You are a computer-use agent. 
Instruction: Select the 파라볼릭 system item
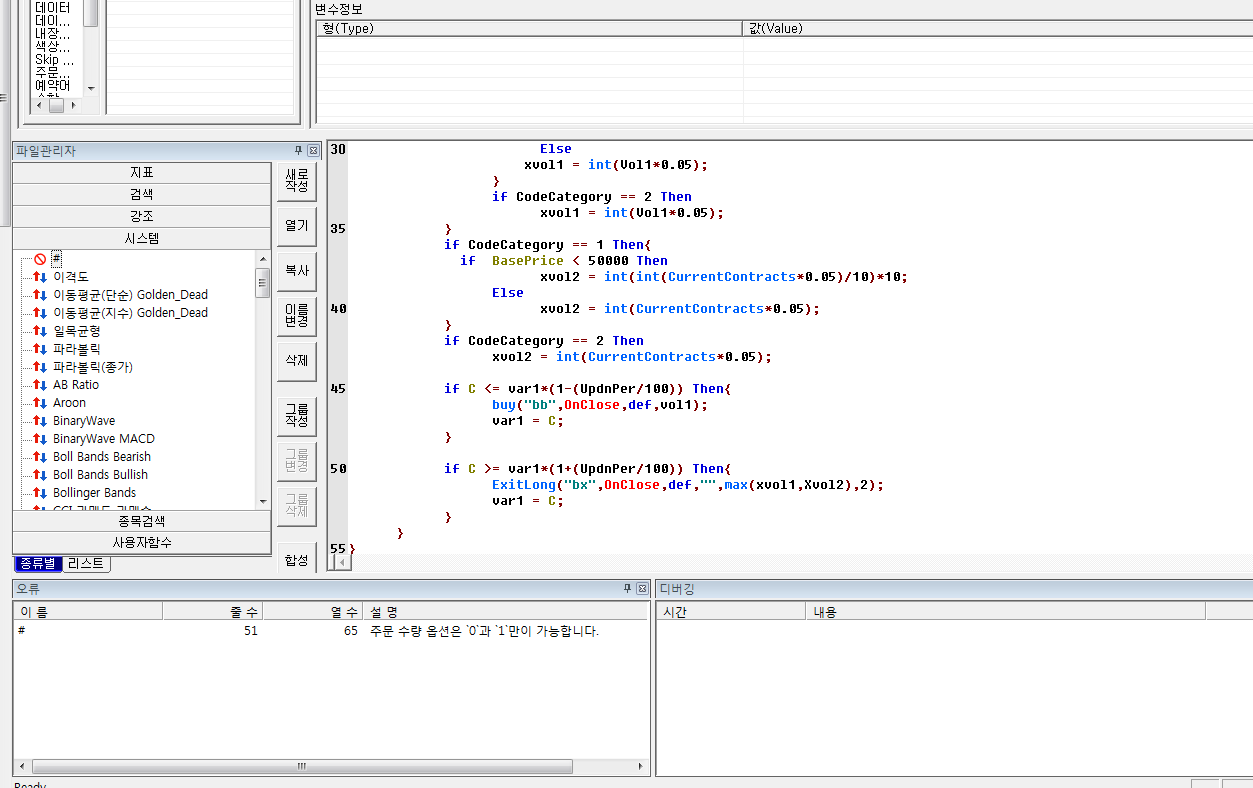tap(77, 349)
